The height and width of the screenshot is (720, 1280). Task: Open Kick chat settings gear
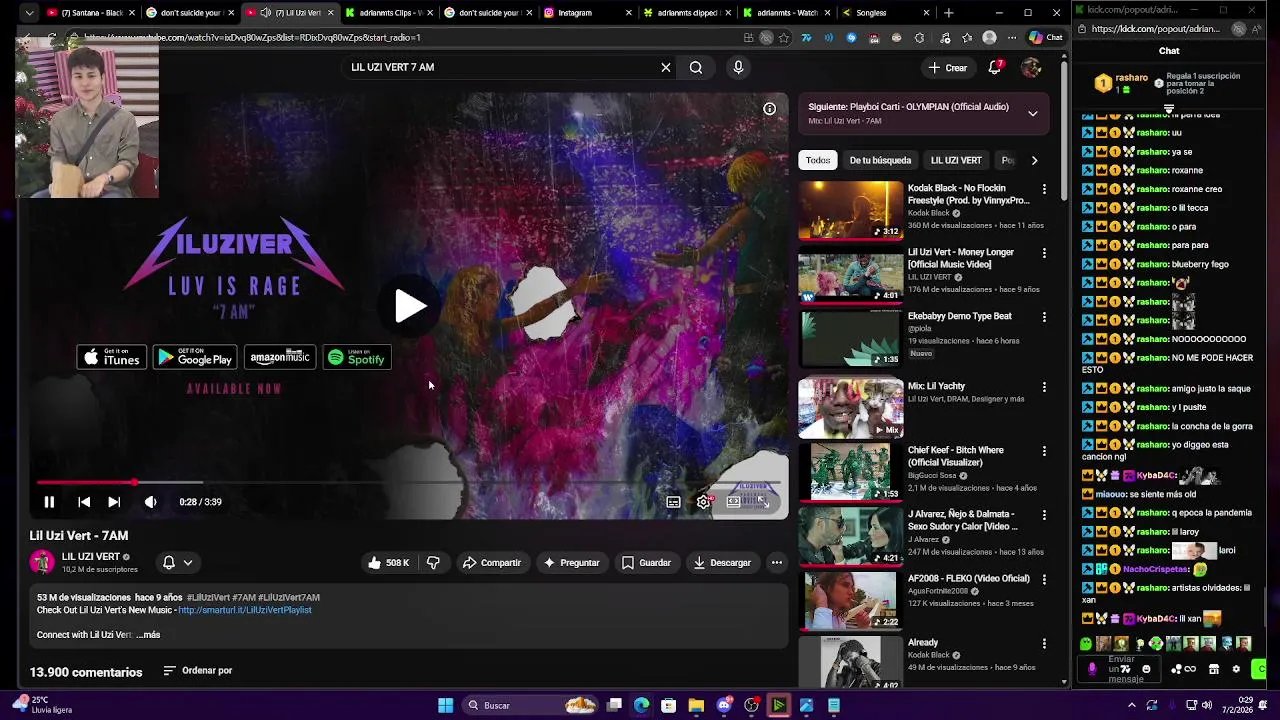(1236, 669)
